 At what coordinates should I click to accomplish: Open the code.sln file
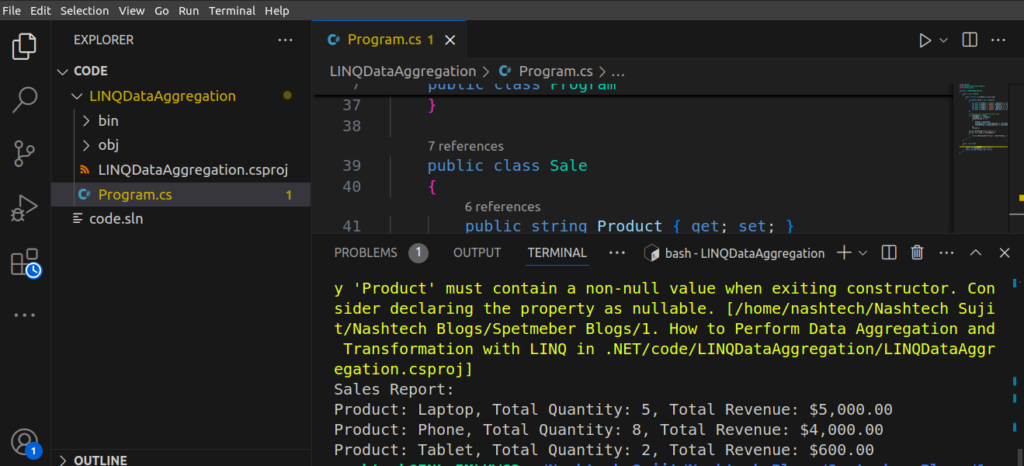tap(116, 218)
